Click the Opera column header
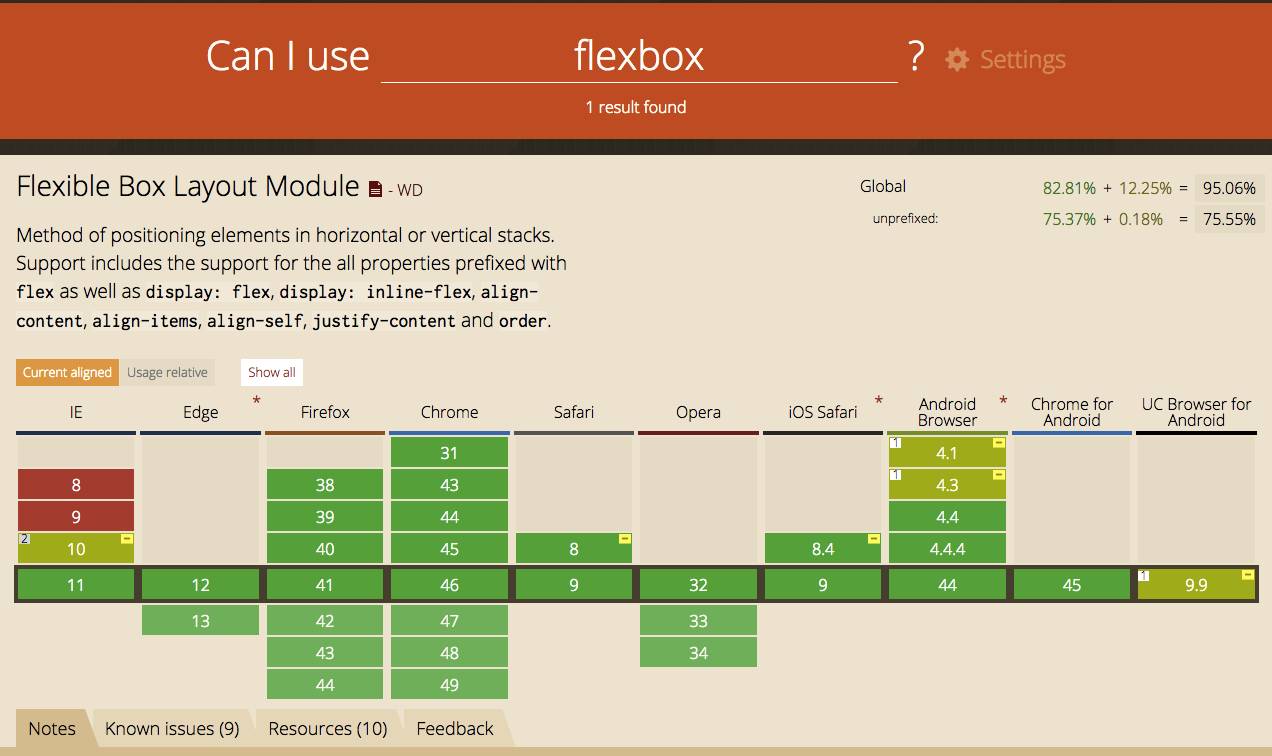Viewport: 1272px width, 756px height. pos(698,412)
